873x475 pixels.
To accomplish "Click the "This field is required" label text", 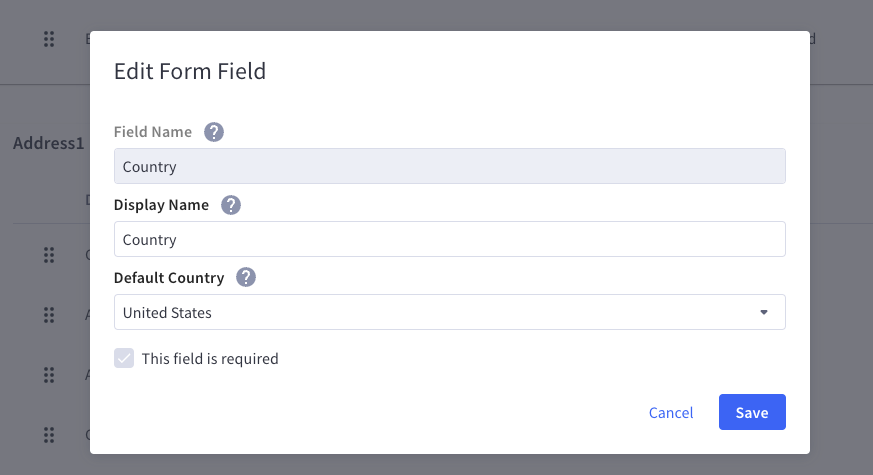I will tap(210, 359).
